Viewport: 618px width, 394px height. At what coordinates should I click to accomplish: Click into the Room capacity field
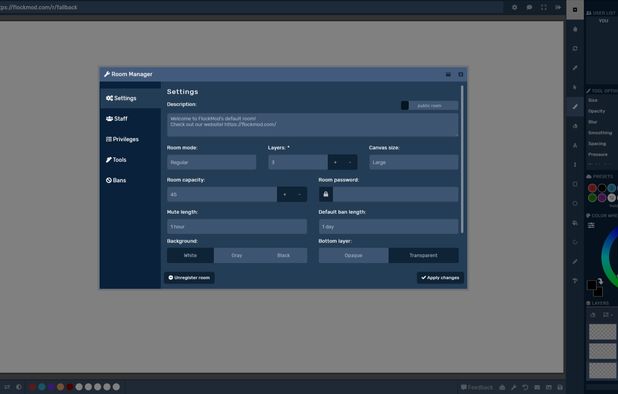(222, 195)
